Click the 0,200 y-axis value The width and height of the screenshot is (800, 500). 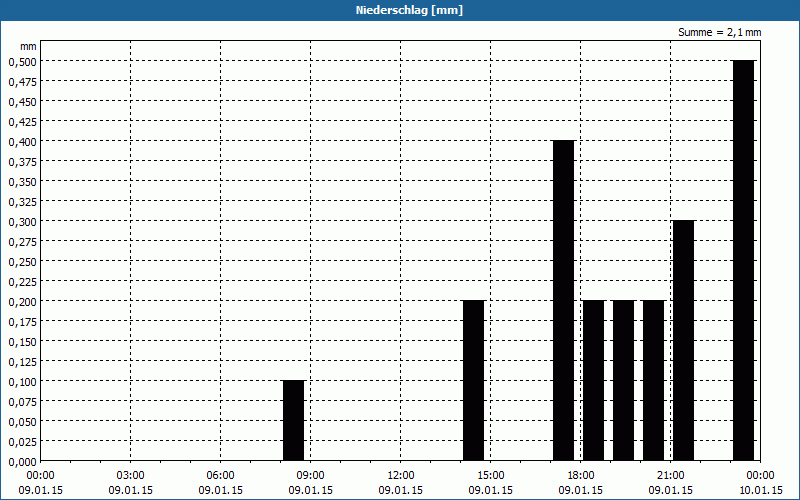[22, 302]
